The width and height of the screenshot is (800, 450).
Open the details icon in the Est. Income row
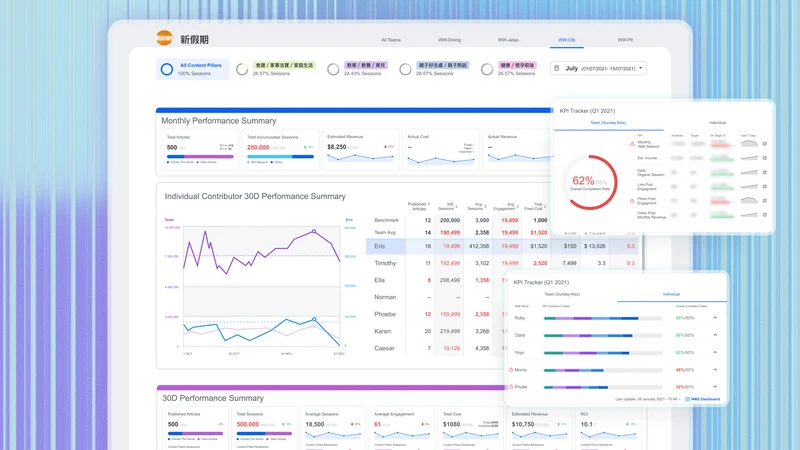pyautogui.click(x=765, y=158)
